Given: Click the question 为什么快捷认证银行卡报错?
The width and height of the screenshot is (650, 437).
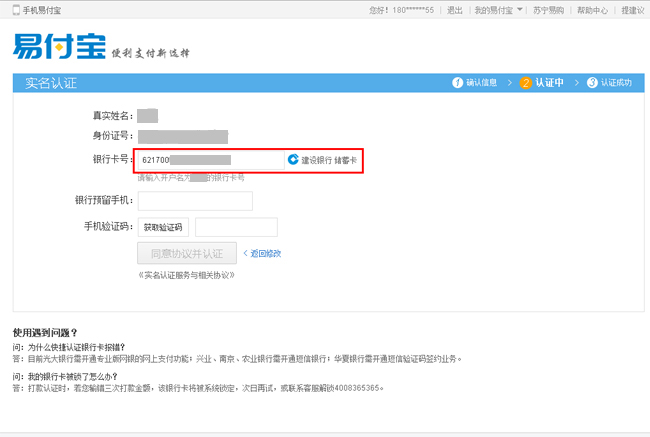Looking at the screenshot, I should 76,347.
